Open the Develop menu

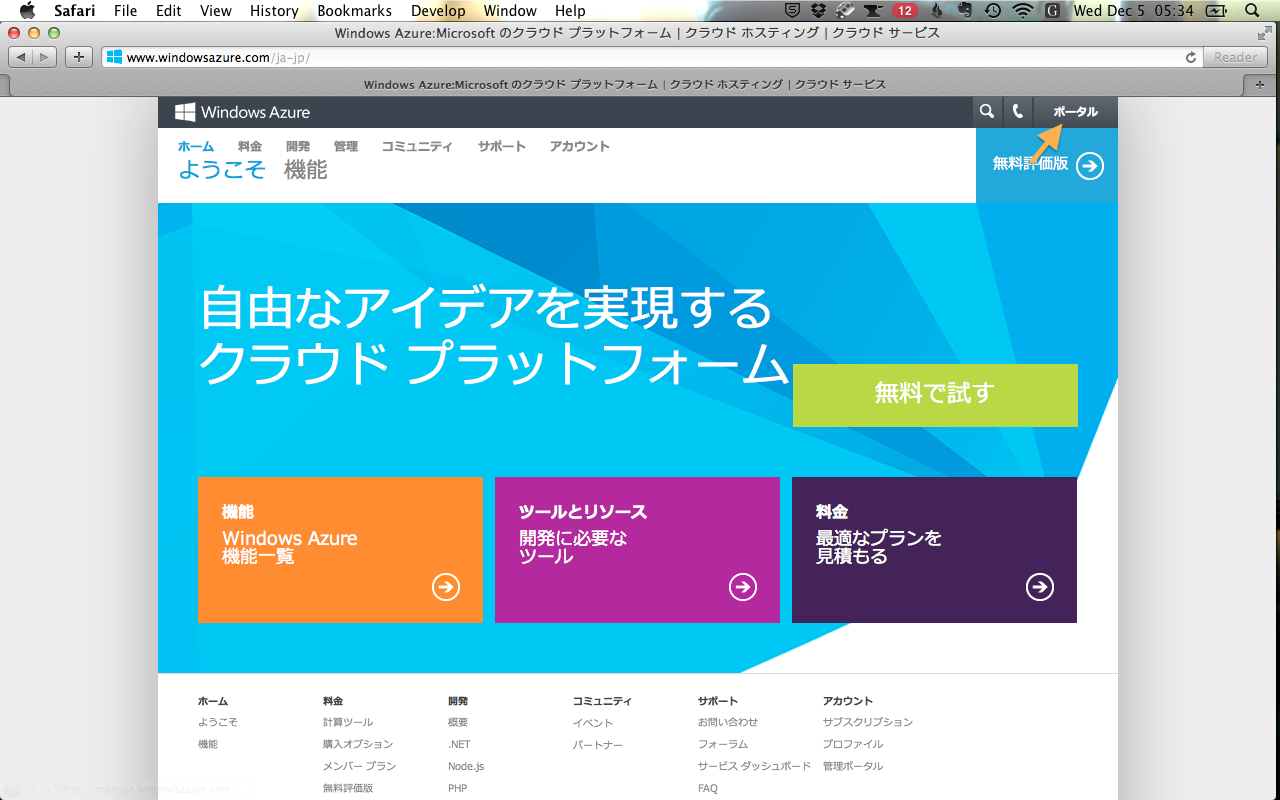click(x=438, y=11)
